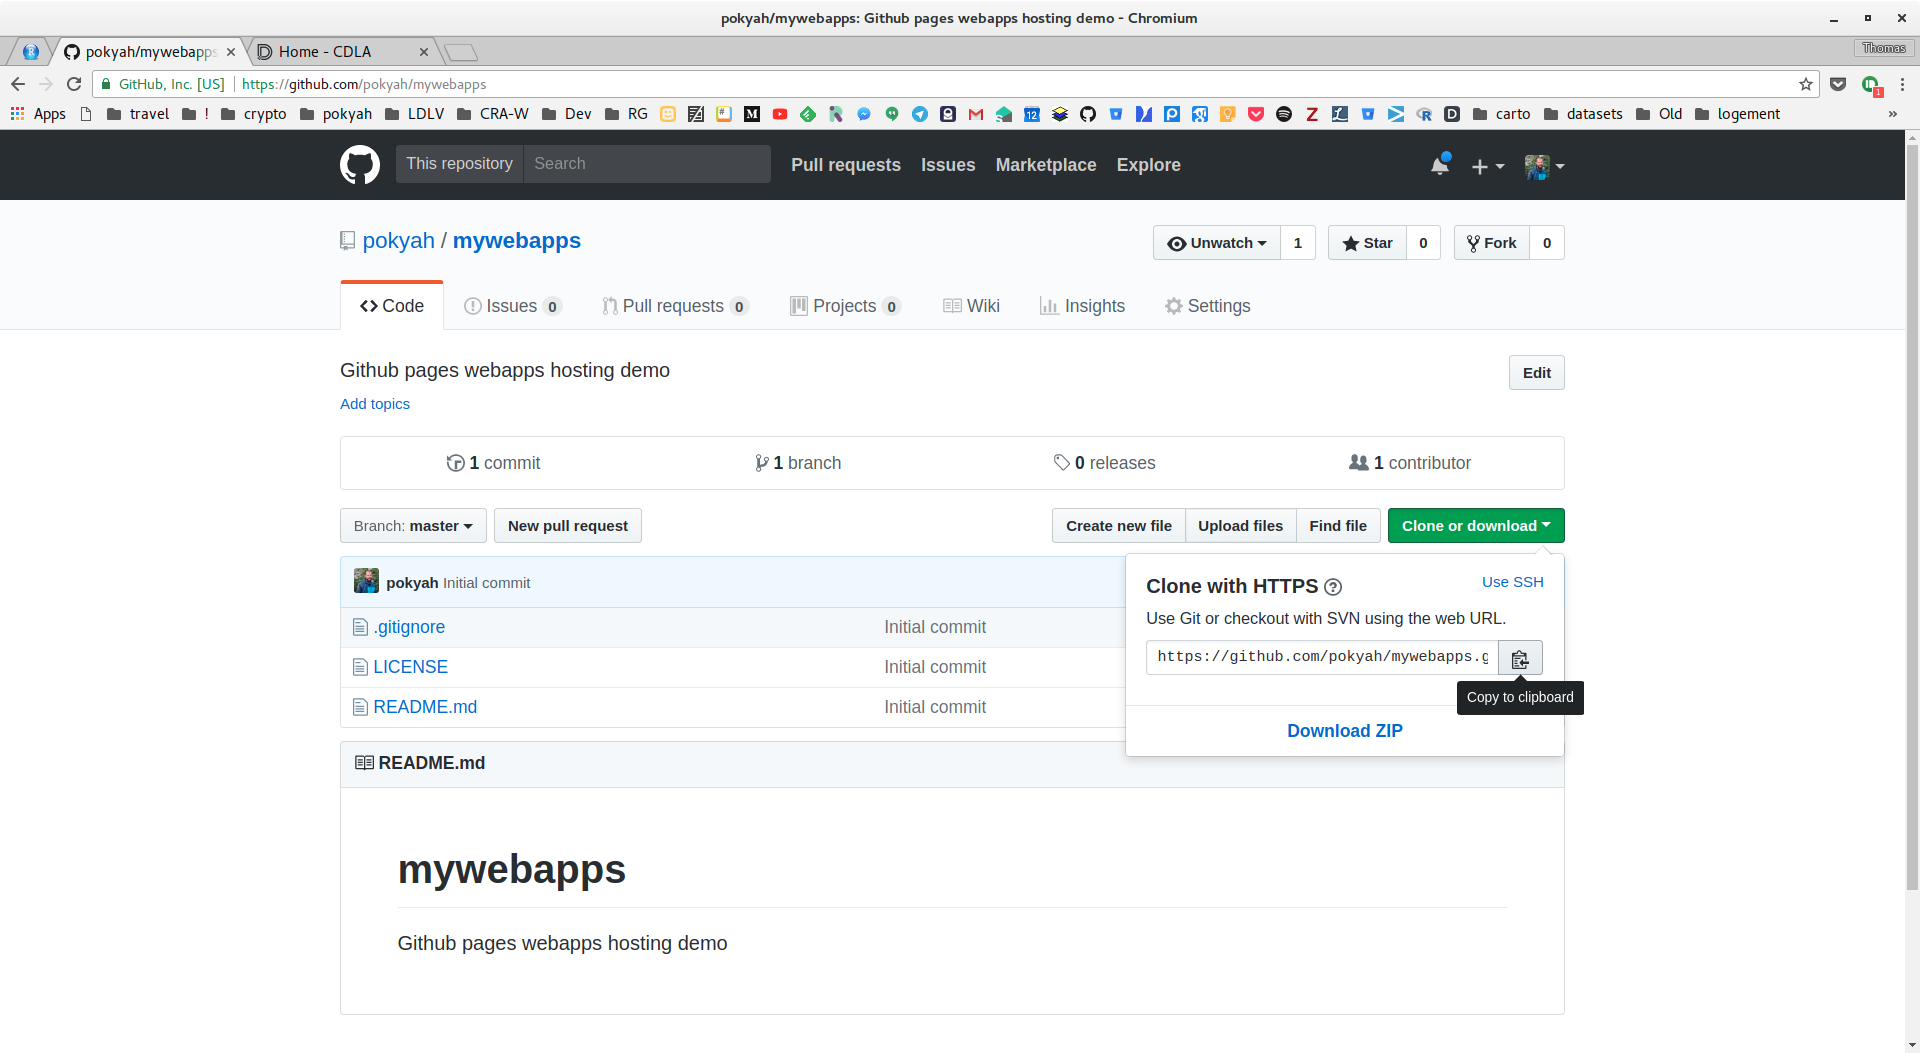Open the Chromium three-dot menu

point(1902,84)
